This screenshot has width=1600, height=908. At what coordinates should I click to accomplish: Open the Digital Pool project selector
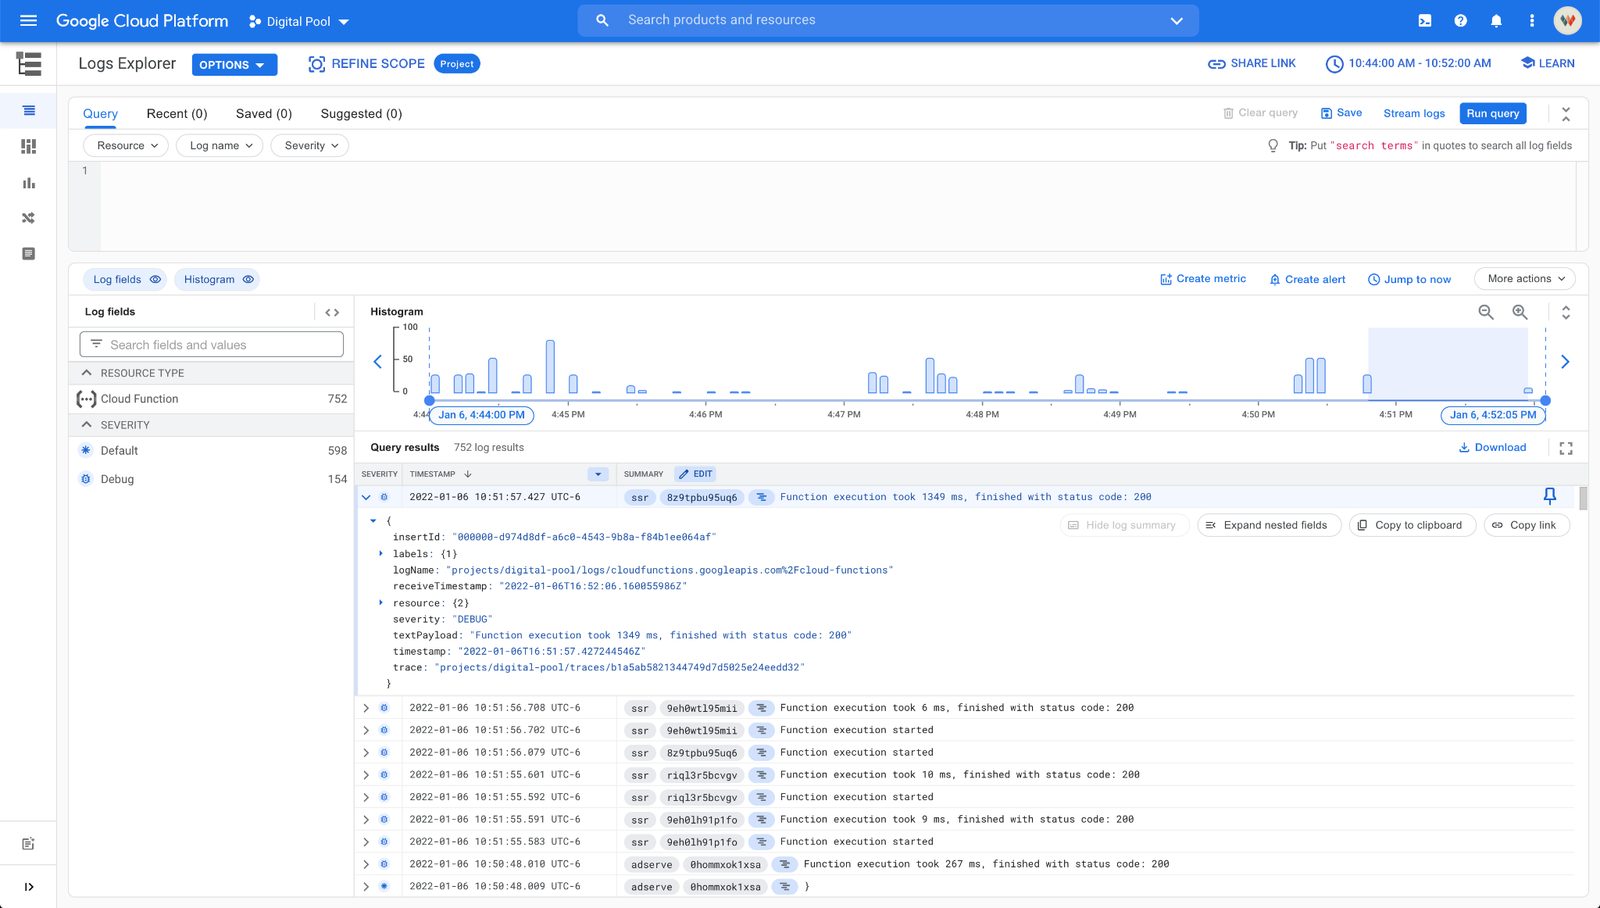click(x=299, y=21)
